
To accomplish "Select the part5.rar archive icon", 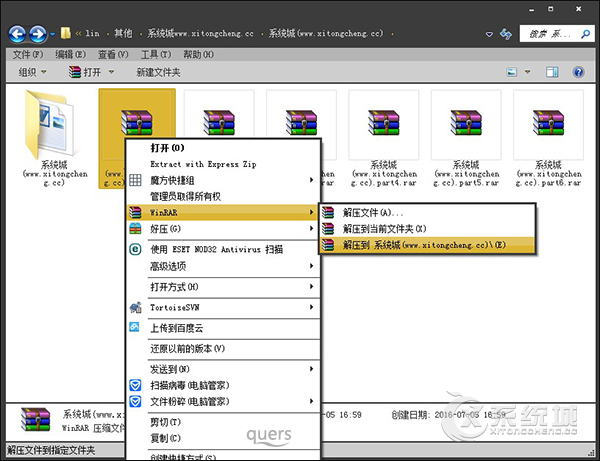I will tap(466, 122).
